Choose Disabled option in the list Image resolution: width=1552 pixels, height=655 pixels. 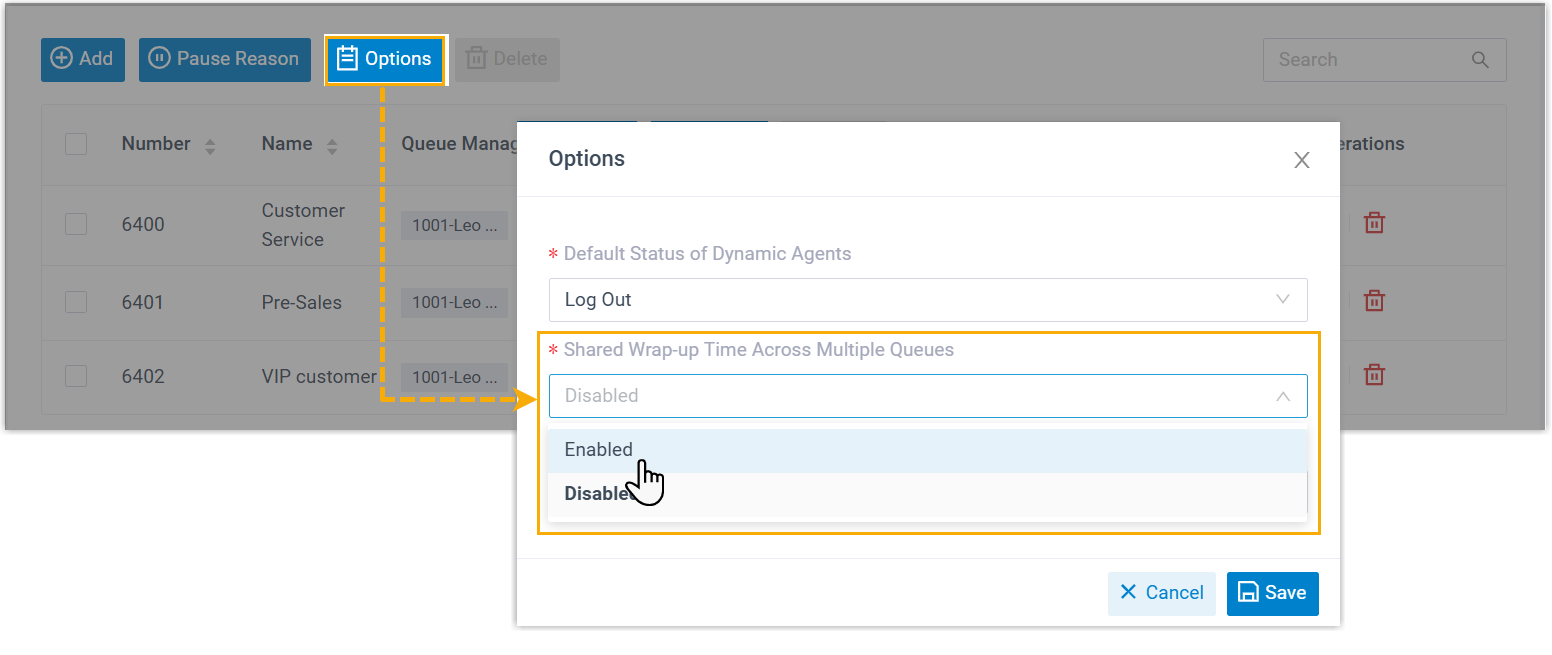597,493
